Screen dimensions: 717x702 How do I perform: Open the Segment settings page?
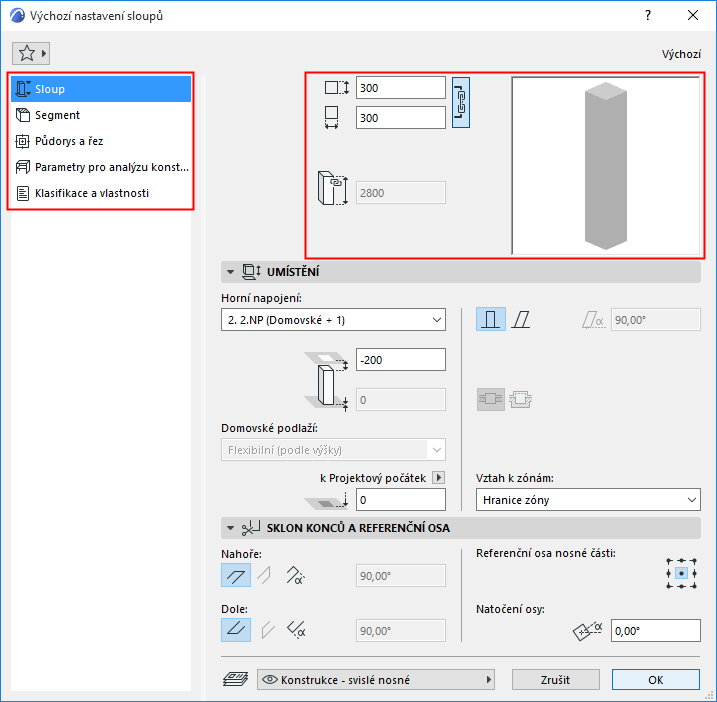[101, 115]
